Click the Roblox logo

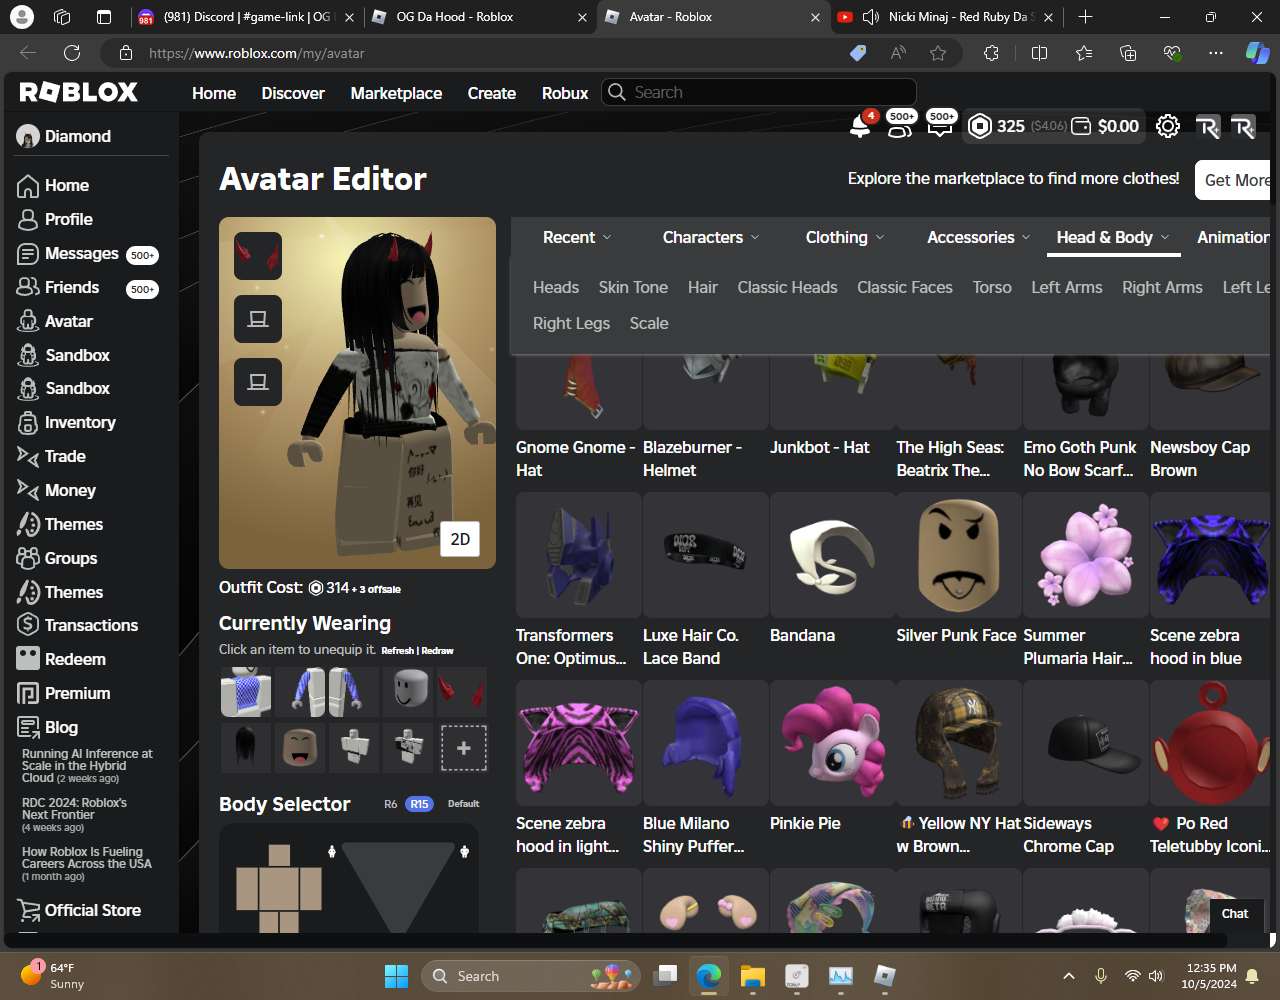pyautogui.click(x=79, y=92)
